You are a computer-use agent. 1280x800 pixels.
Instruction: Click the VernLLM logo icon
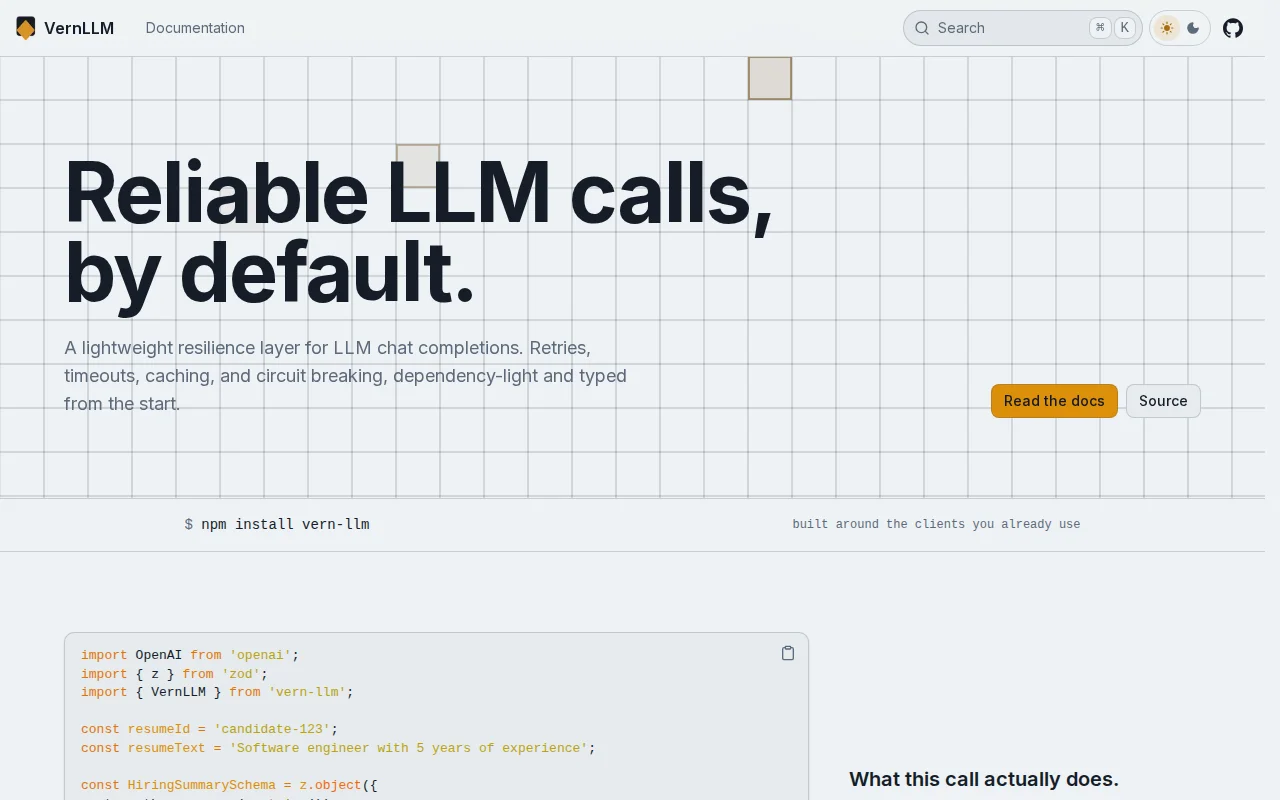point(26,28)
